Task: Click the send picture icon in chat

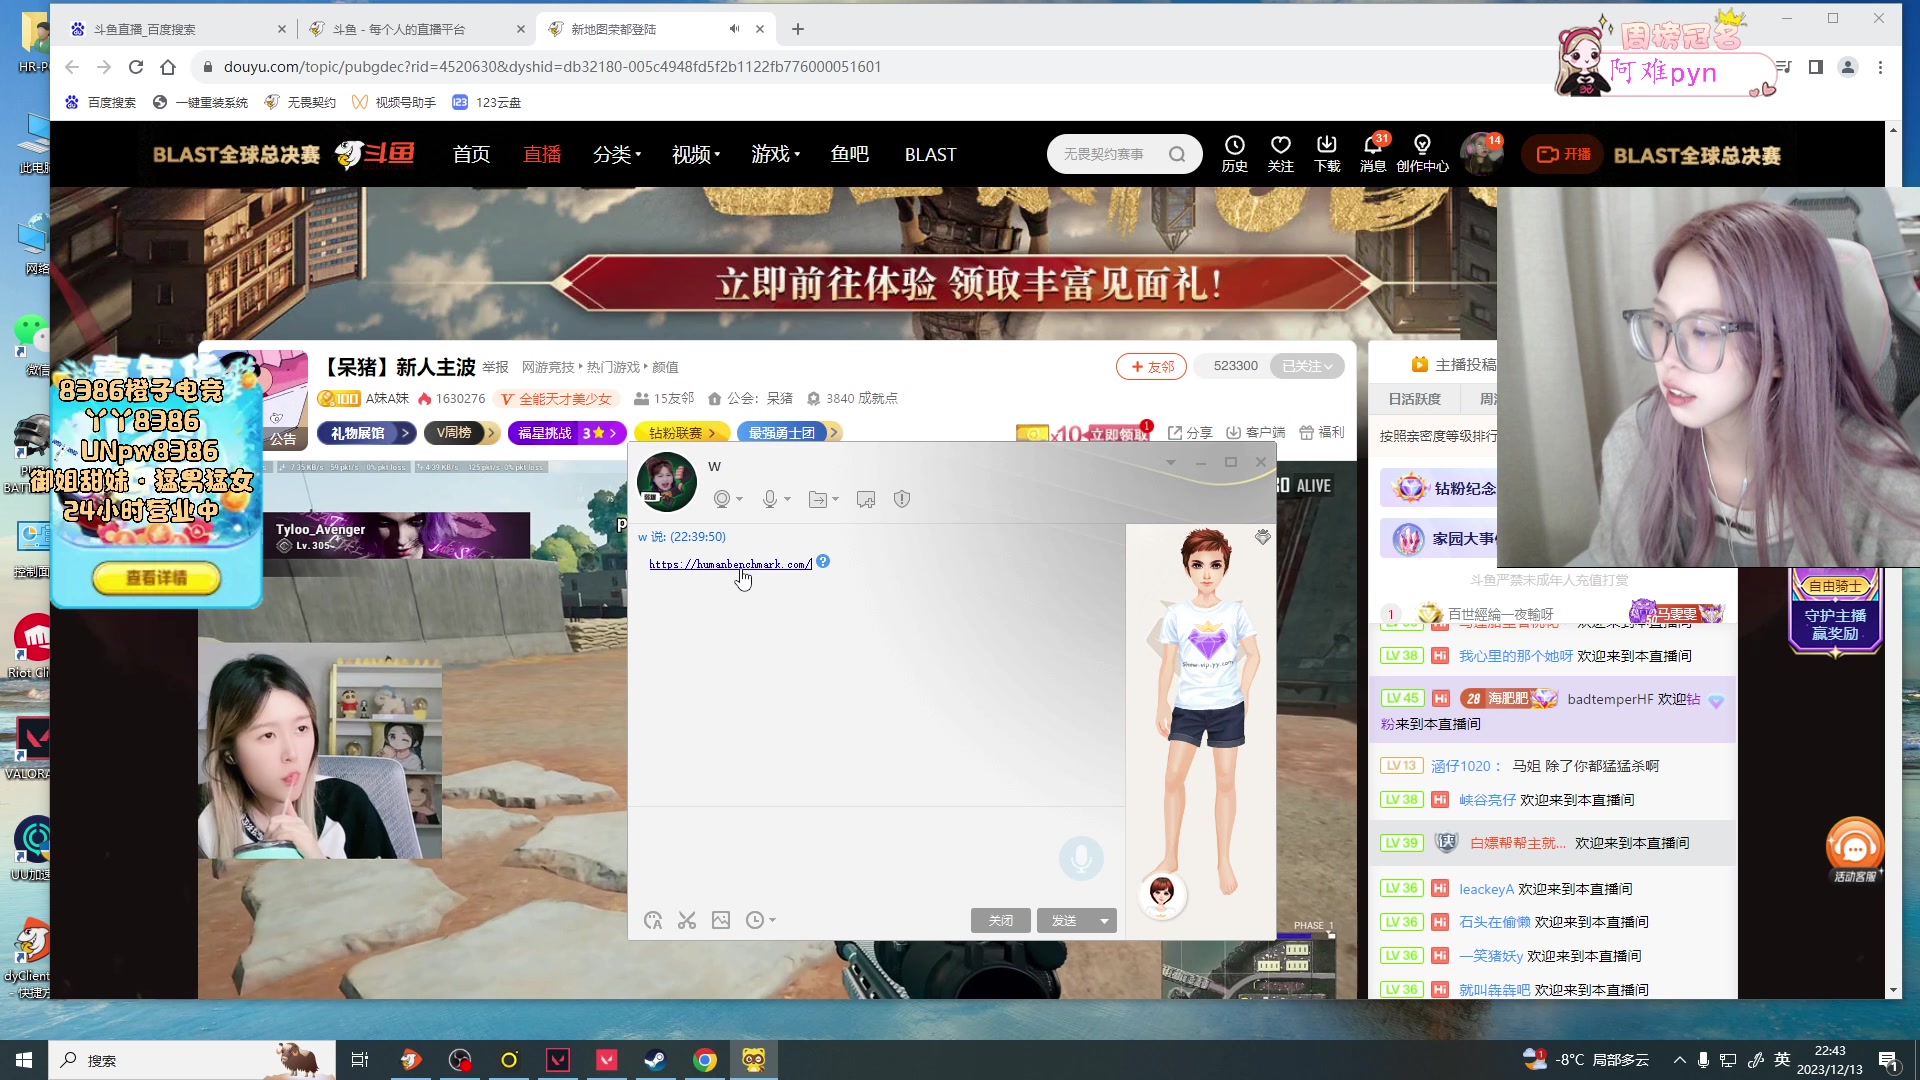Action: point(721,920)
